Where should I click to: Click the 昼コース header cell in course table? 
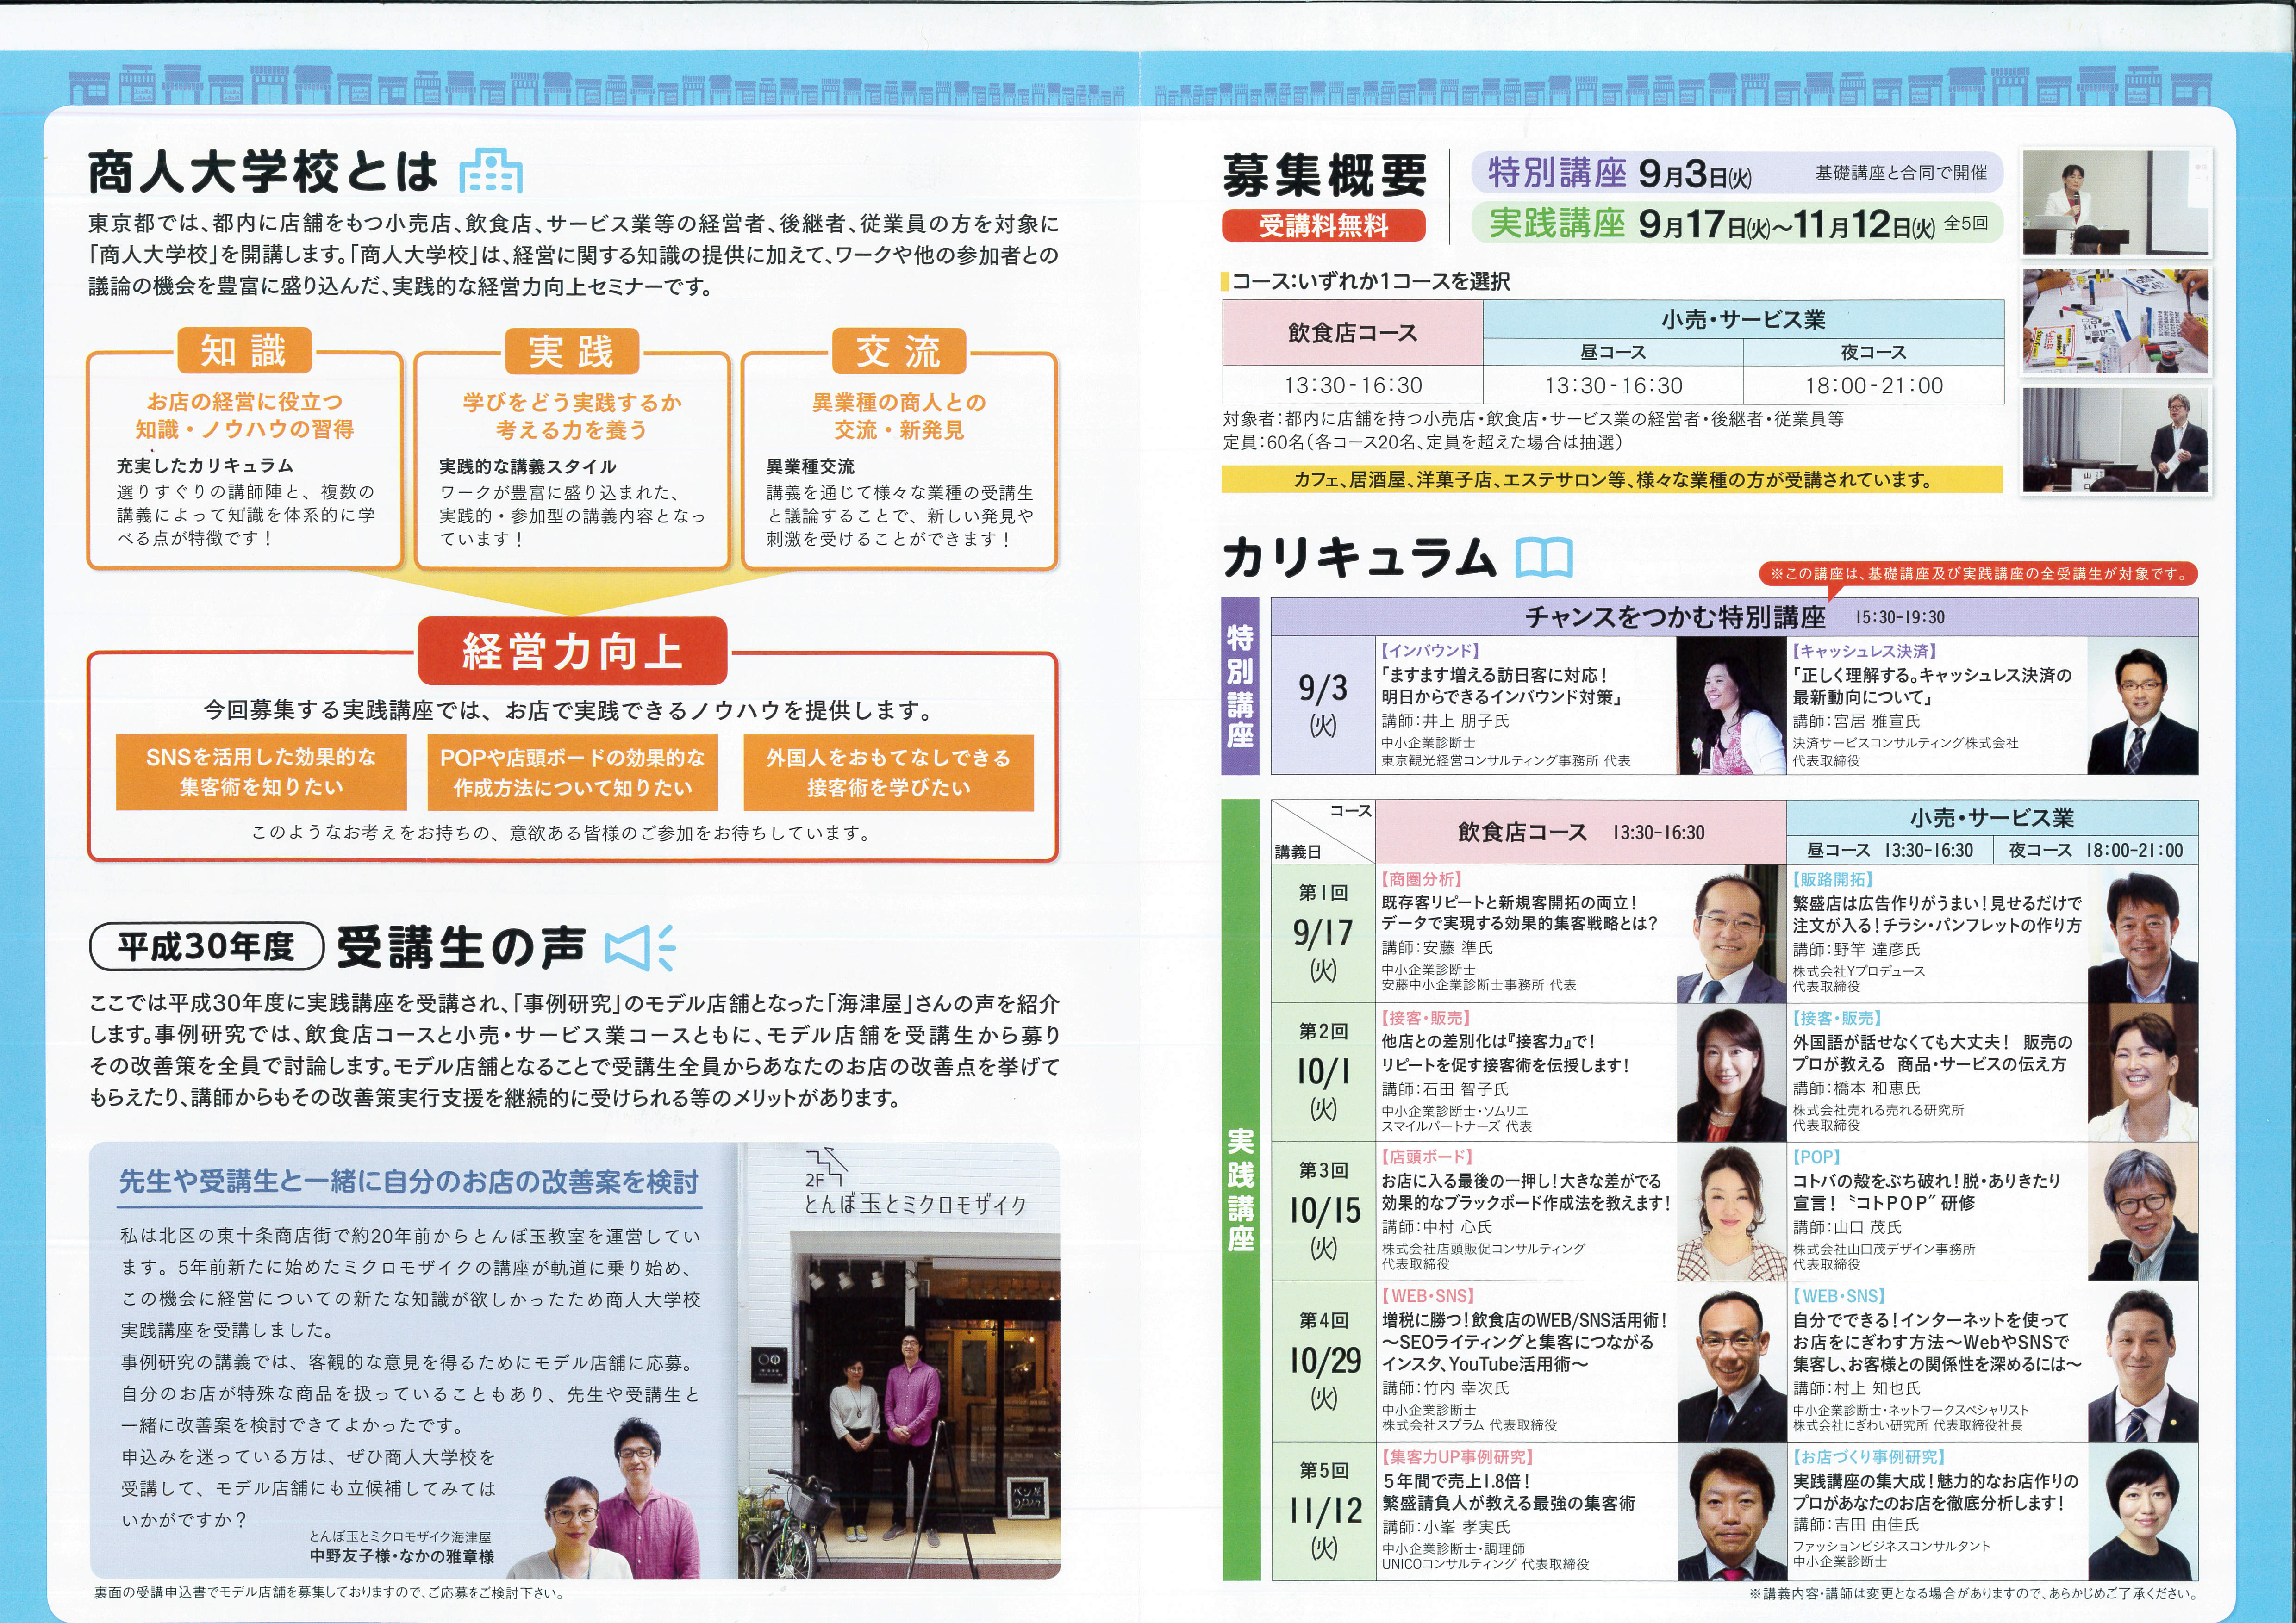point(1613,352)
